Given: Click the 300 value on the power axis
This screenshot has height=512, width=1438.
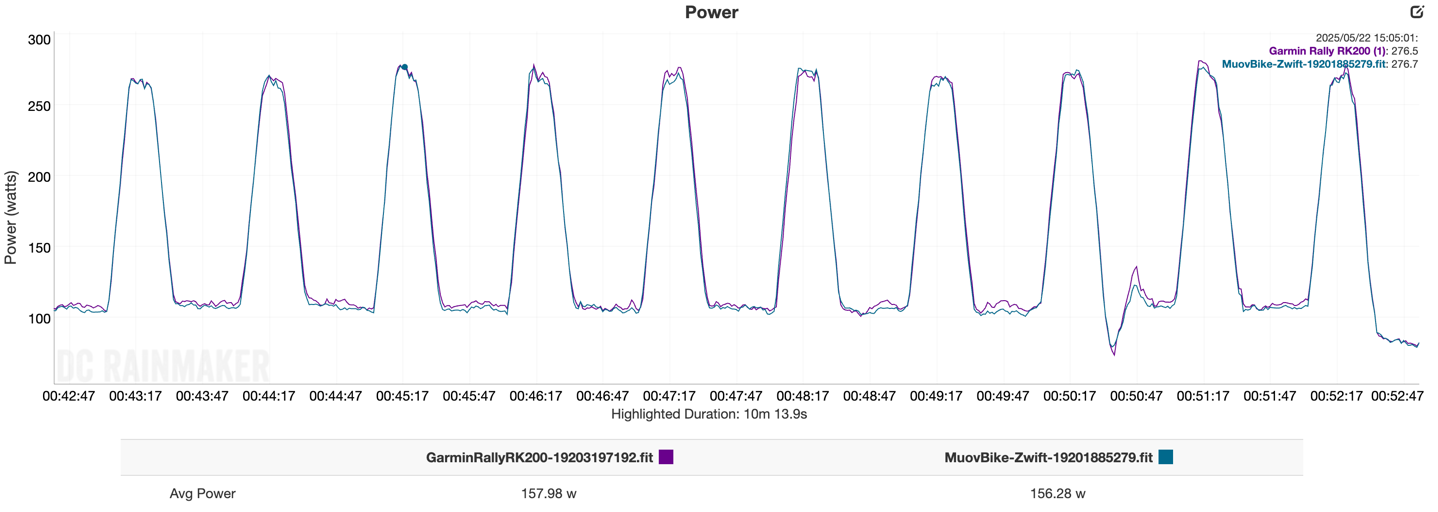Looking at the screenshot, I should coord(39,40).
